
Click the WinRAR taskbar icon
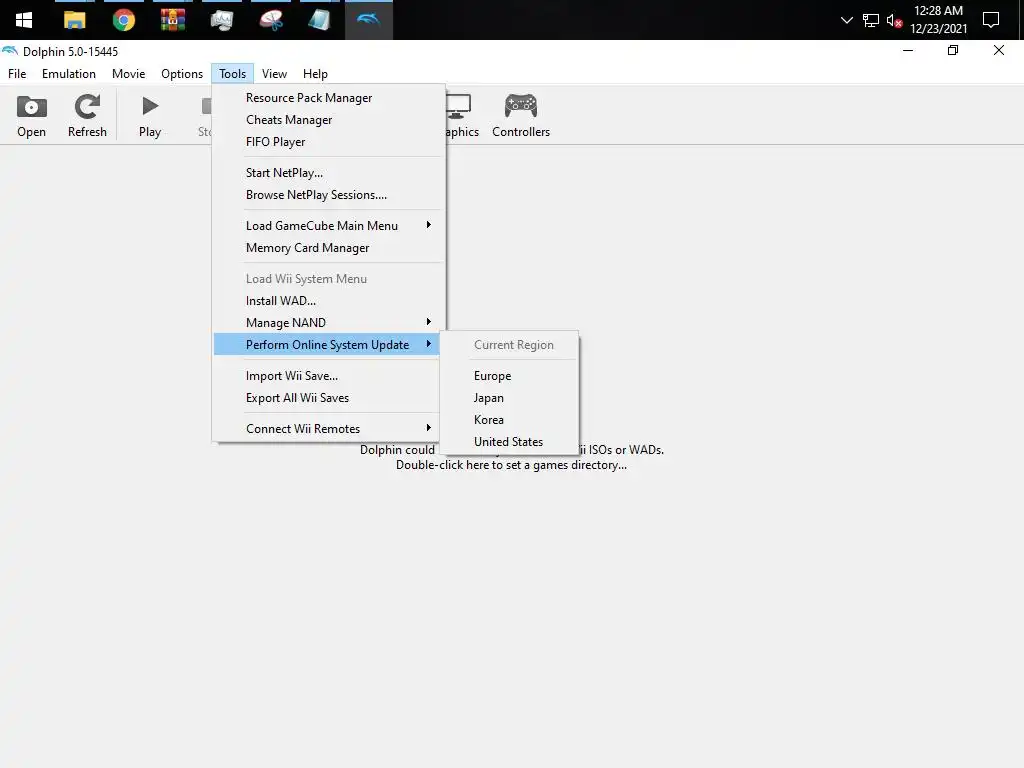pyautogui.click(x=172, y=20)
